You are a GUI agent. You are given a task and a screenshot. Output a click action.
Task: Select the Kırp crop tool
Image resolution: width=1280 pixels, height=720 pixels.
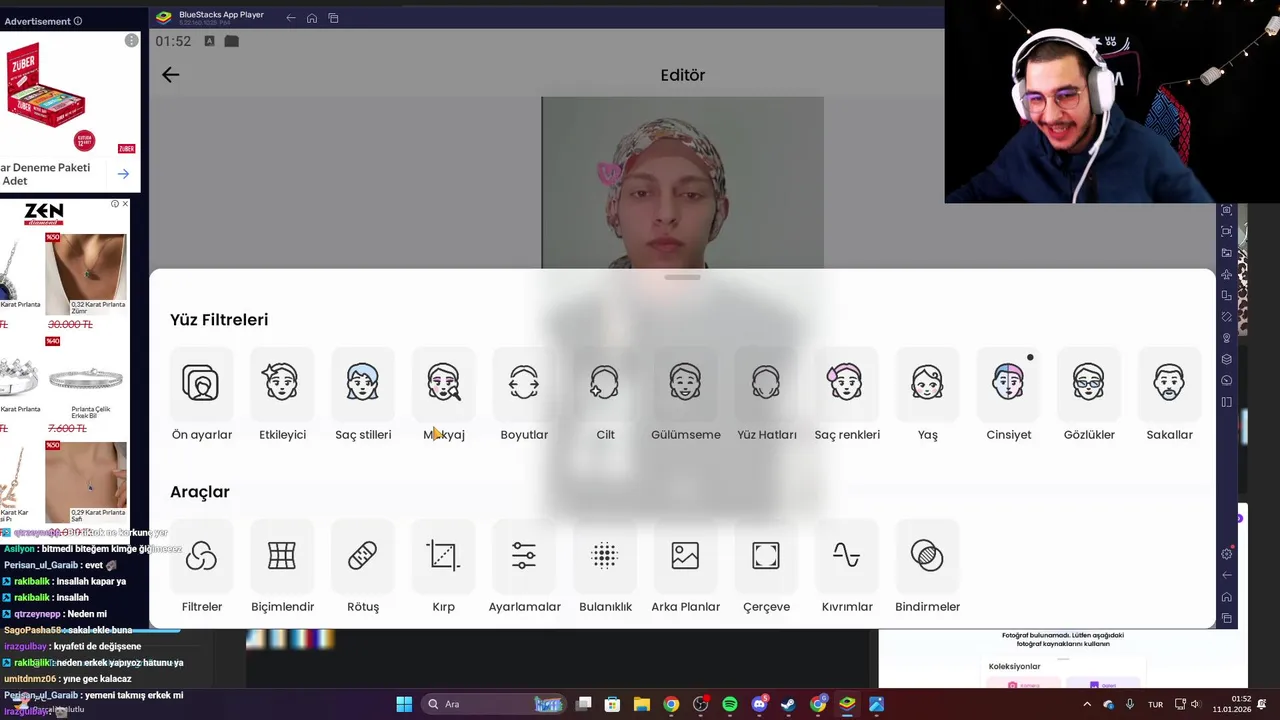click(444, 566)
